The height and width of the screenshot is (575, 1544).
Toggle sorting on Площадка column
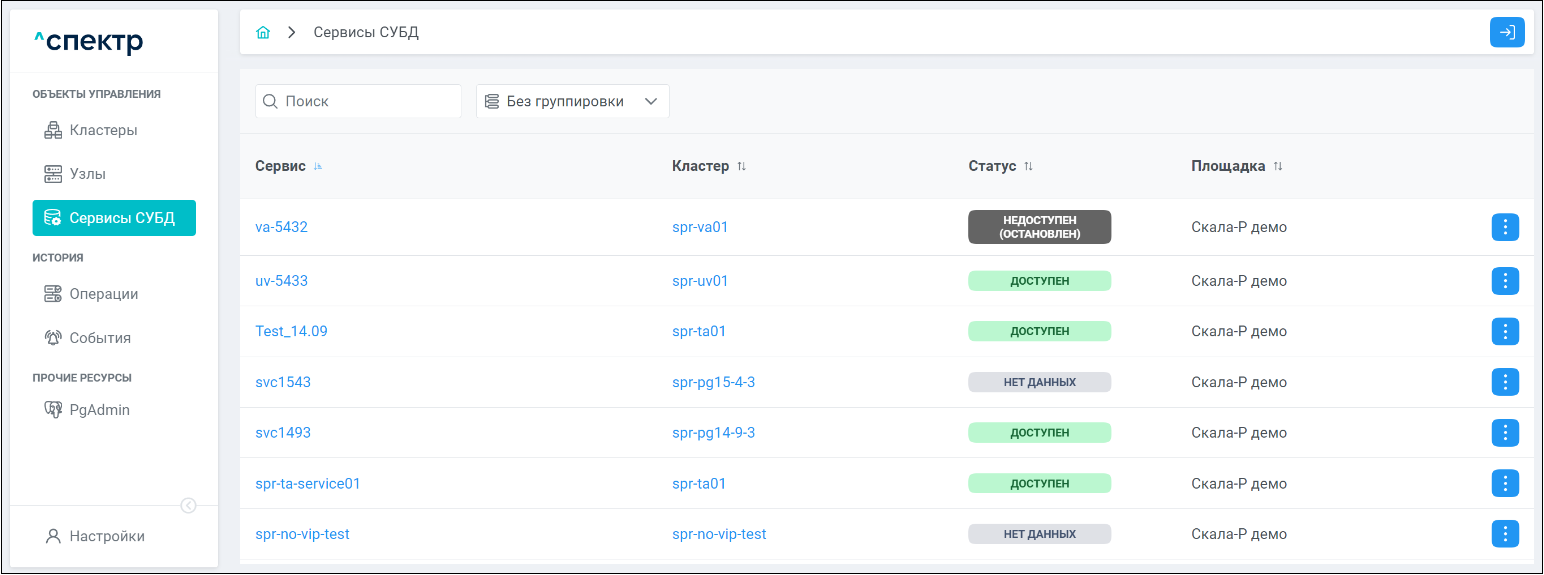[1278, 167]
